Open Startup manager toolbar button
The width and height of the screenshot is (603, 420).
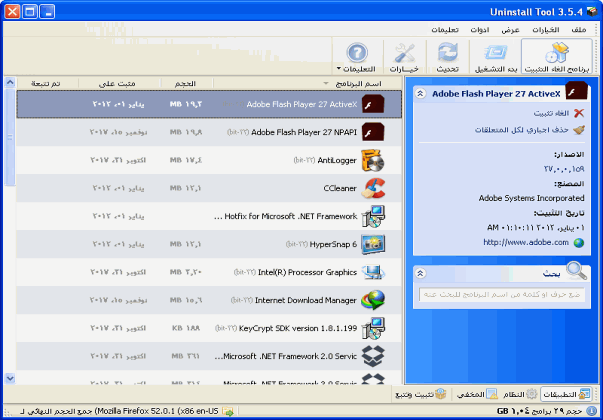(495, 57)
